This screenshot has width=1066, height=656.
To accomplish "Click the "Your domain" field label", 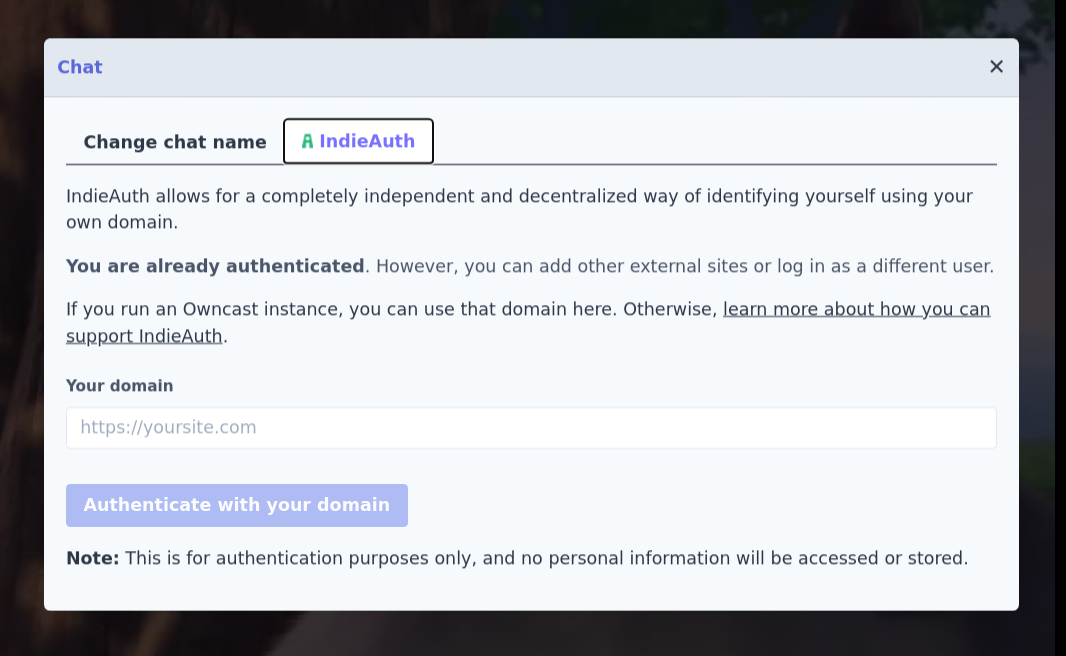I will pos(119,385).
